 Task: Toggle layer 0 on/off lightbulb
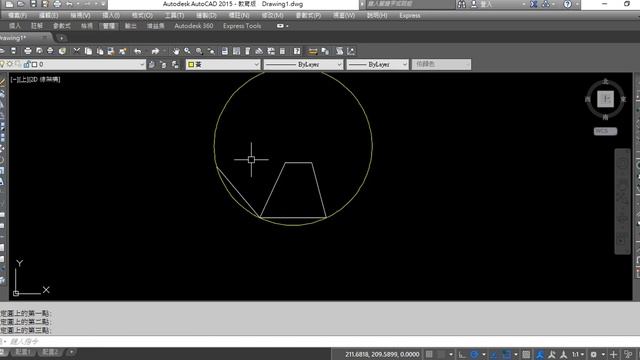tap(2, 64)
